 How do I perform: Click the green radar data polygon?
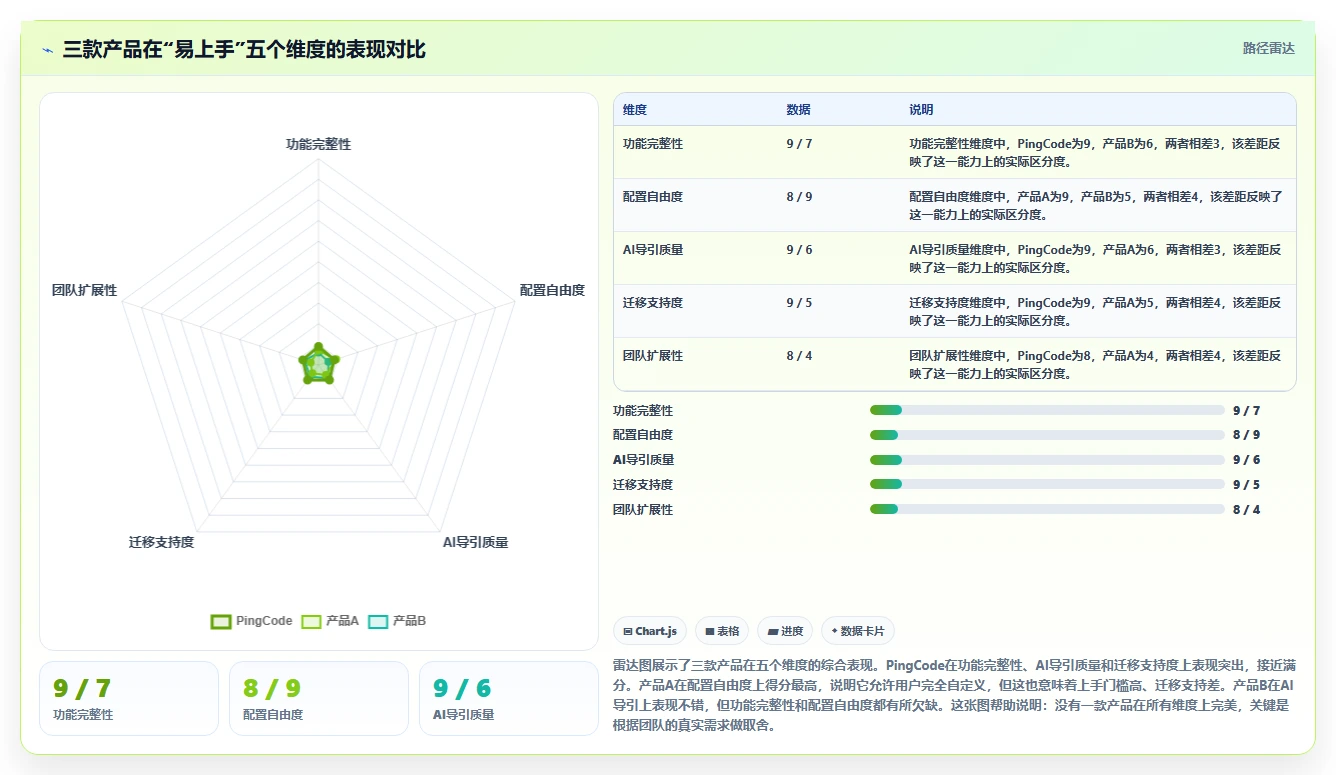319,365
